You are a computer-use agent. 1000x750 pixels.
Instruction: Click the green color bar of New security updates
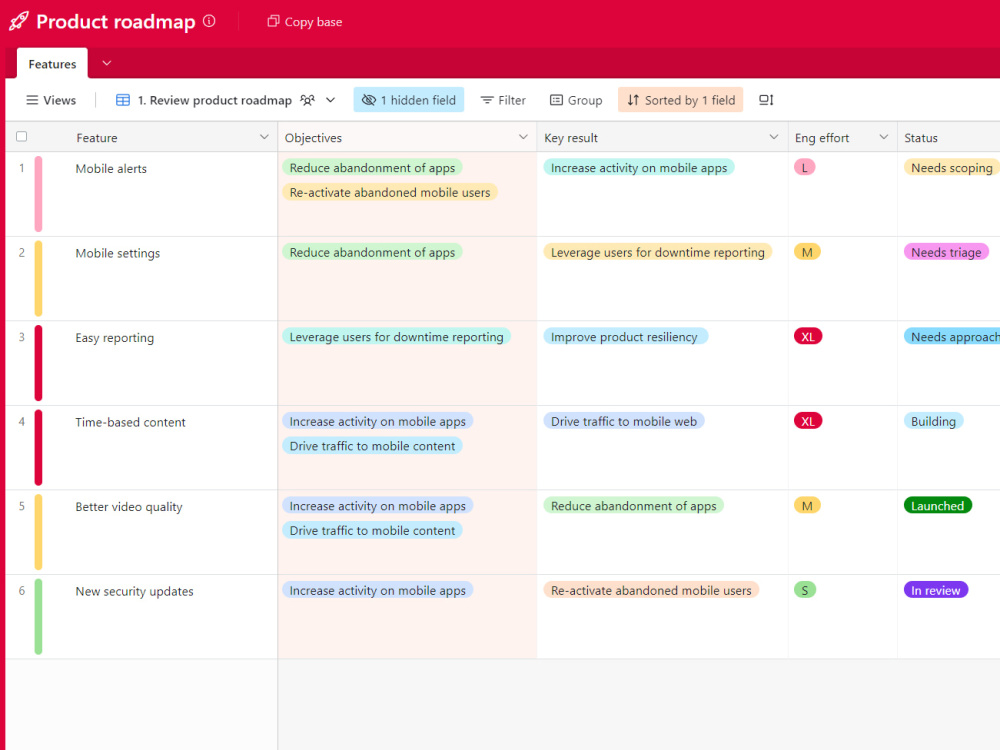[38, 617]
